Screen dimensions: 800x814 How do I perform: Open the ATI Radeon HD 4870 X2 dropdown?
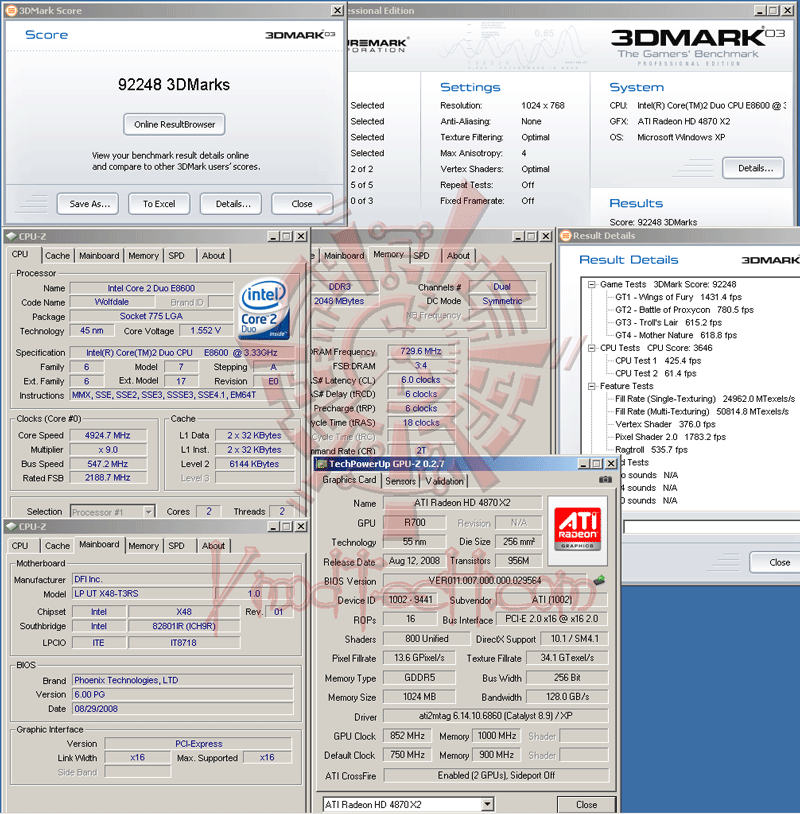[487, 805]
